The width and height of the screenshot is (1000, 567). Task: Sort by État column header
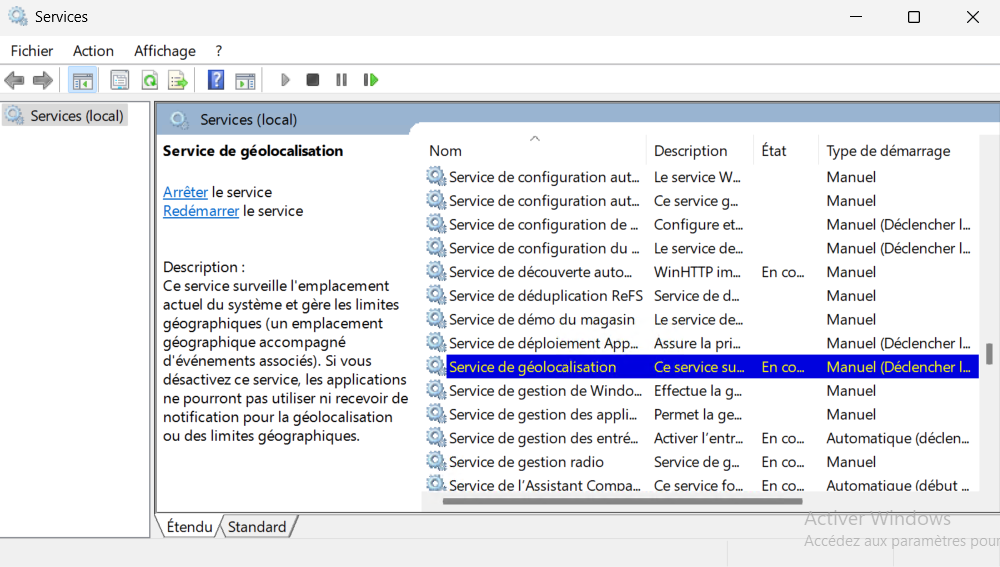tap(774, 151)
